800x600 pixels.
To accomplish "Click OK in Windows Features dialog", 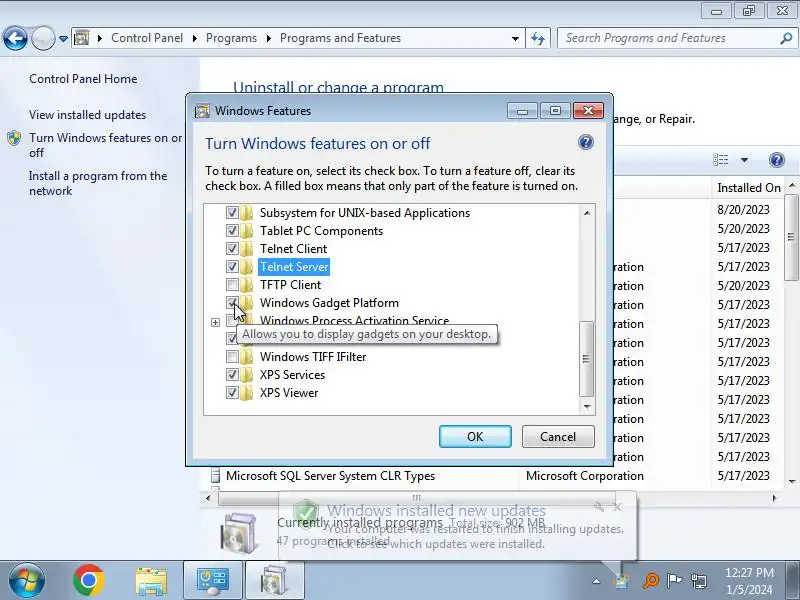I will pyautogui.click(x=475, y=437).
